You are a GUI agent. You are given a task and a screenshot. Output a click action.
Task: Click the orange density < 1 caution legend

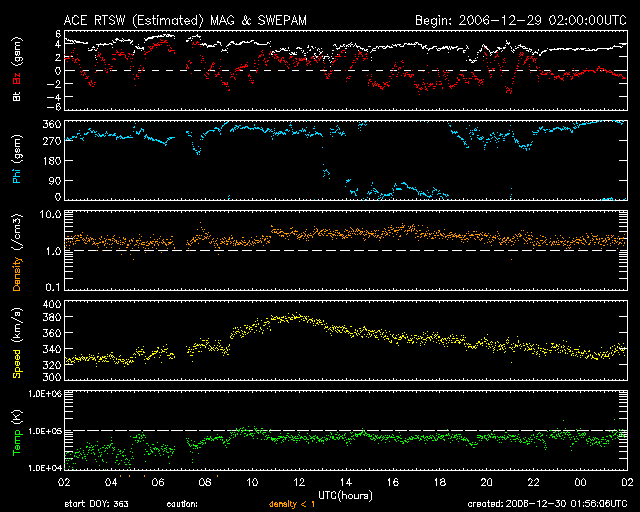tap(294, 504)
